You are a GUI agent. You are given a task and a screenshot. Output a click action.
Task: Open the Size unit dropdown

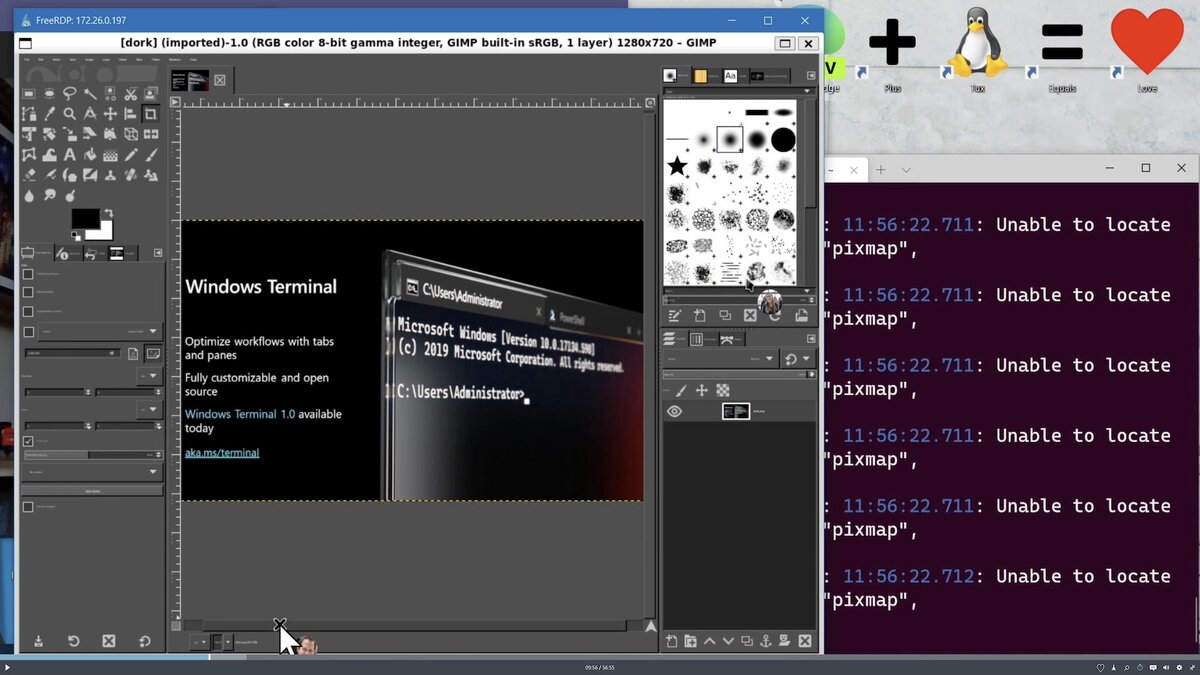point(149,409)
